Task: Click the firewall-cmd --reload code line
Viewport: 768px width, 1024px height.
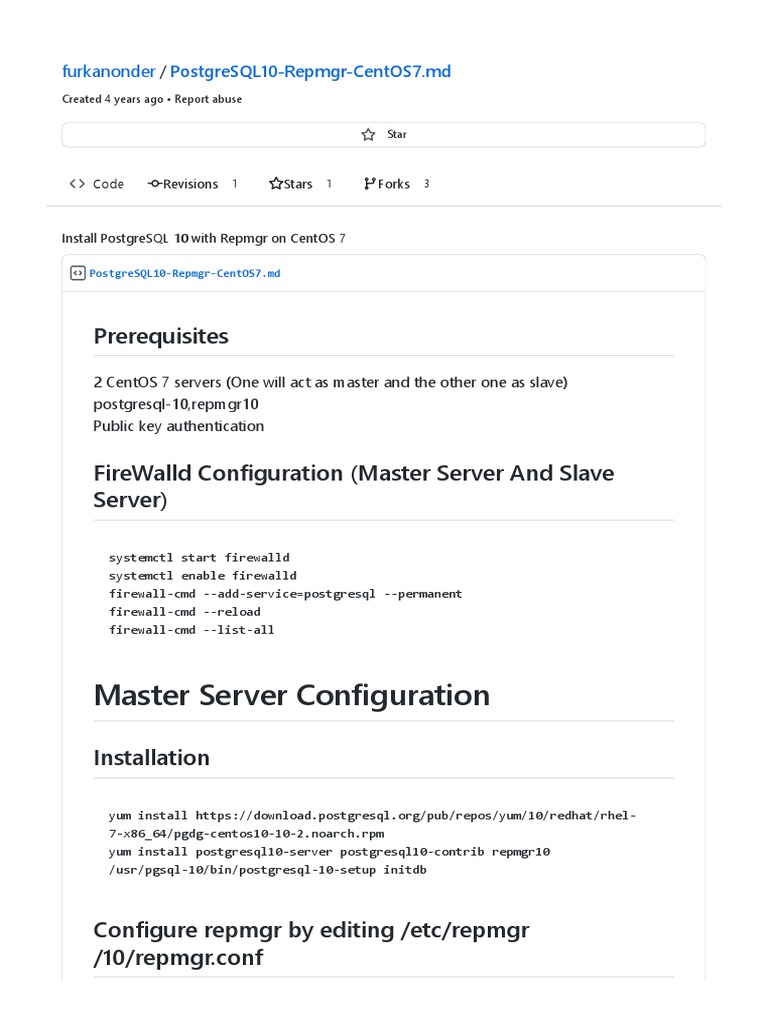Action: (185, 612)
